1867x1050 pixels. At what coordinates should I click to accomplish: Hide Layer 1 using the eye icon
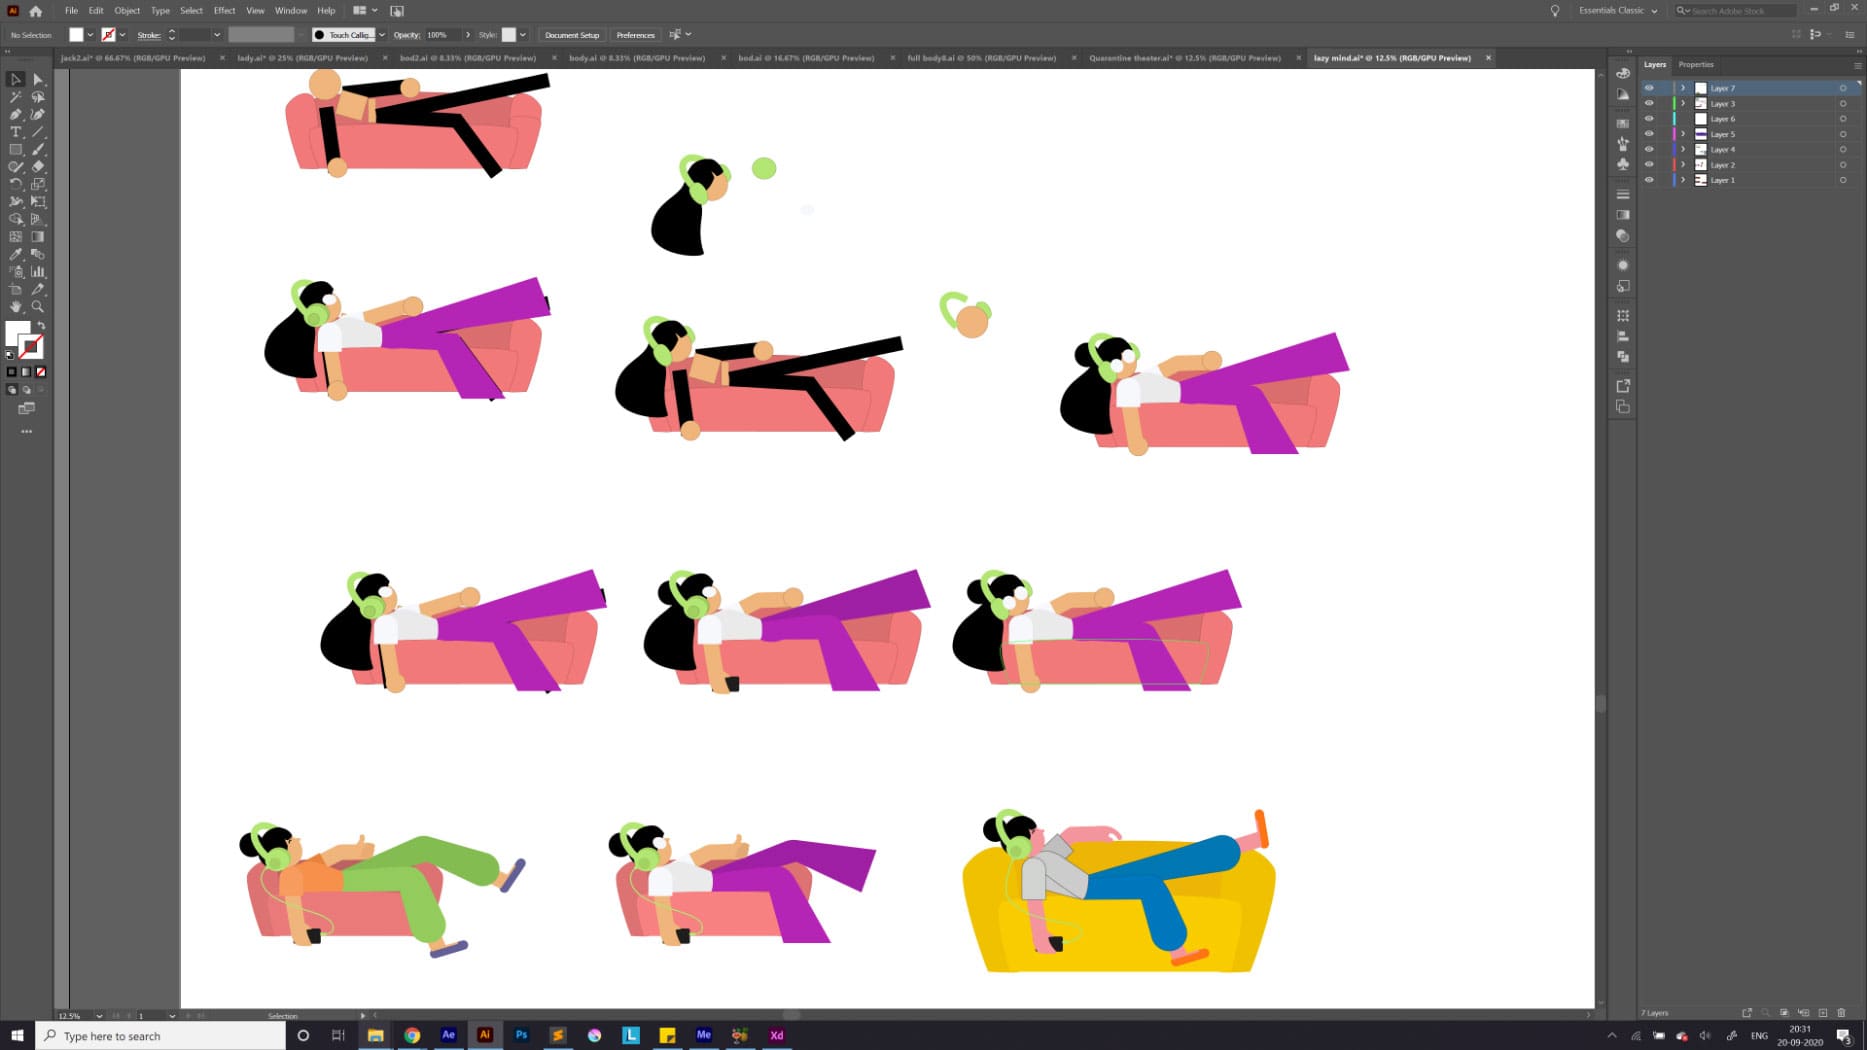(x=1649, y=180)
